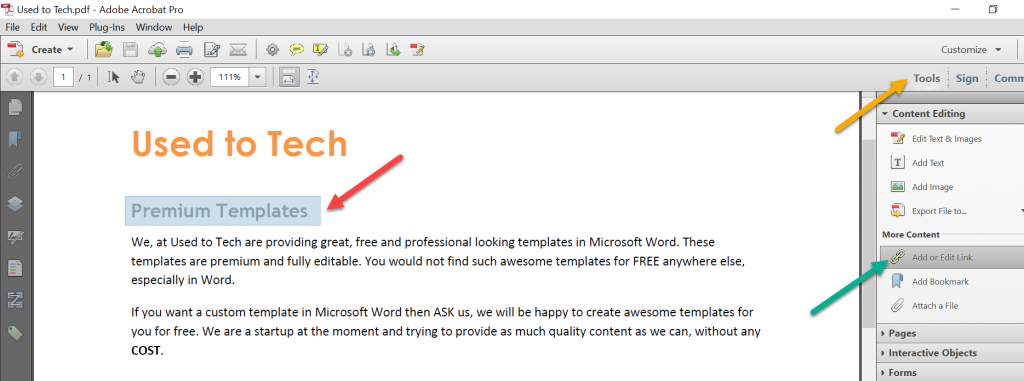Screen dimensions: 1024x381
Task: Select Add or Edit Link tool
Action: point(951,257)
